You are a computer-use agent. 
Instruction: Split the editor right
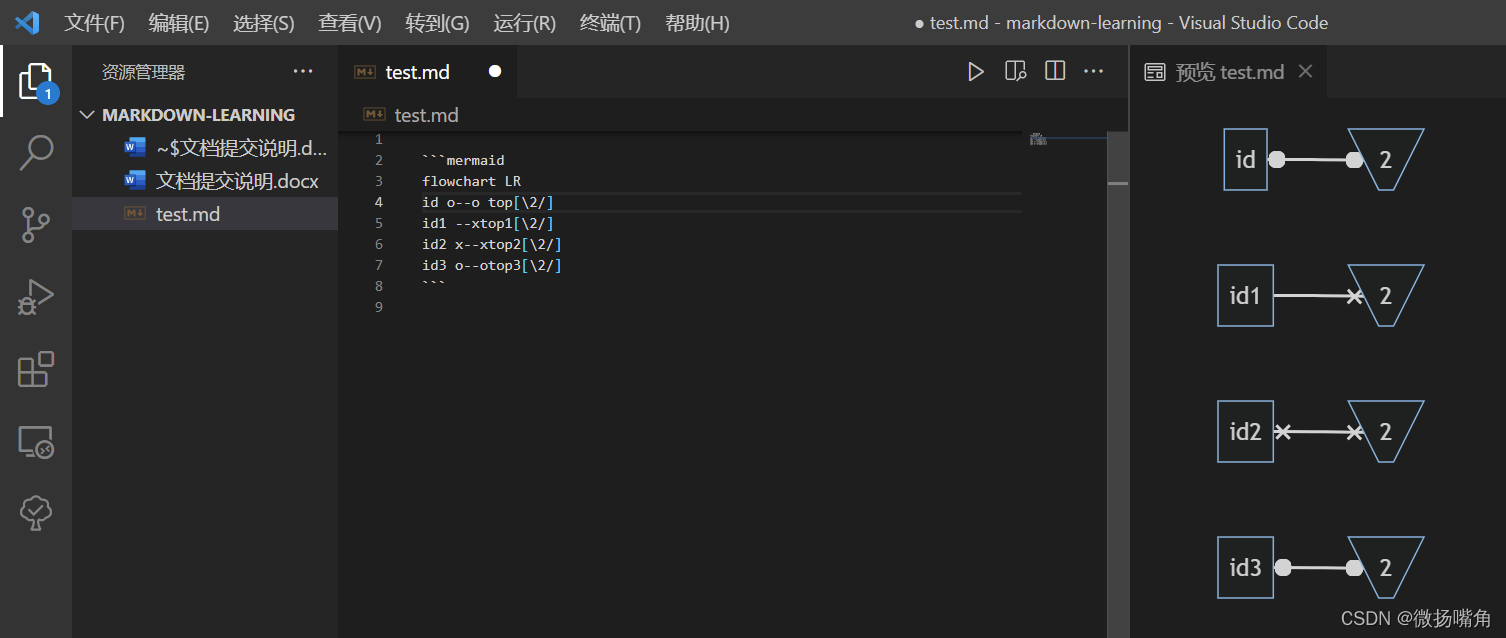1054,71
